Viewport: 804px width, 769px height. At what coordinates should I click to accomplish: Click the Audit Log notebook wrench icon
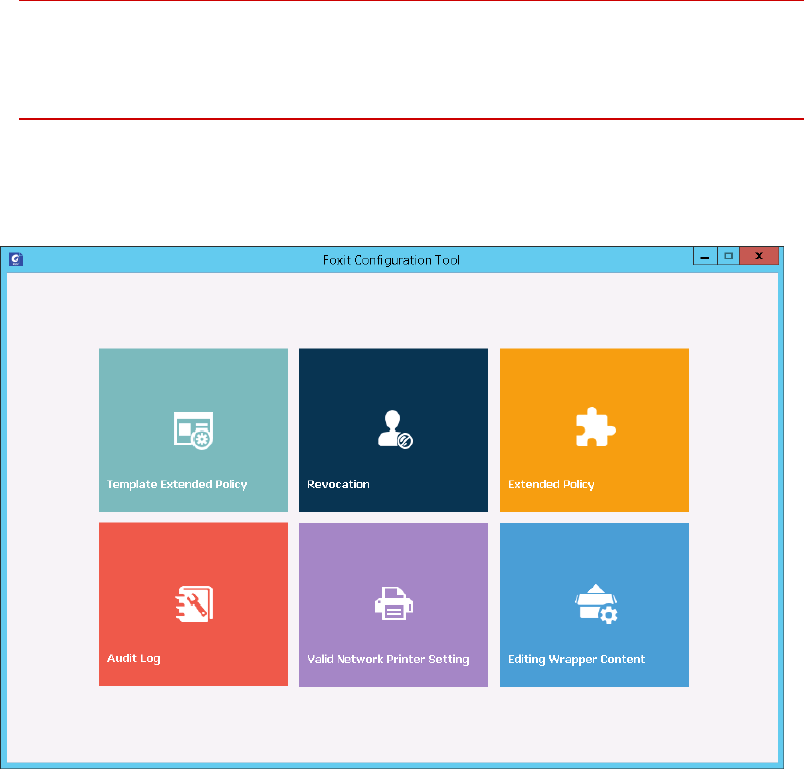194,604
